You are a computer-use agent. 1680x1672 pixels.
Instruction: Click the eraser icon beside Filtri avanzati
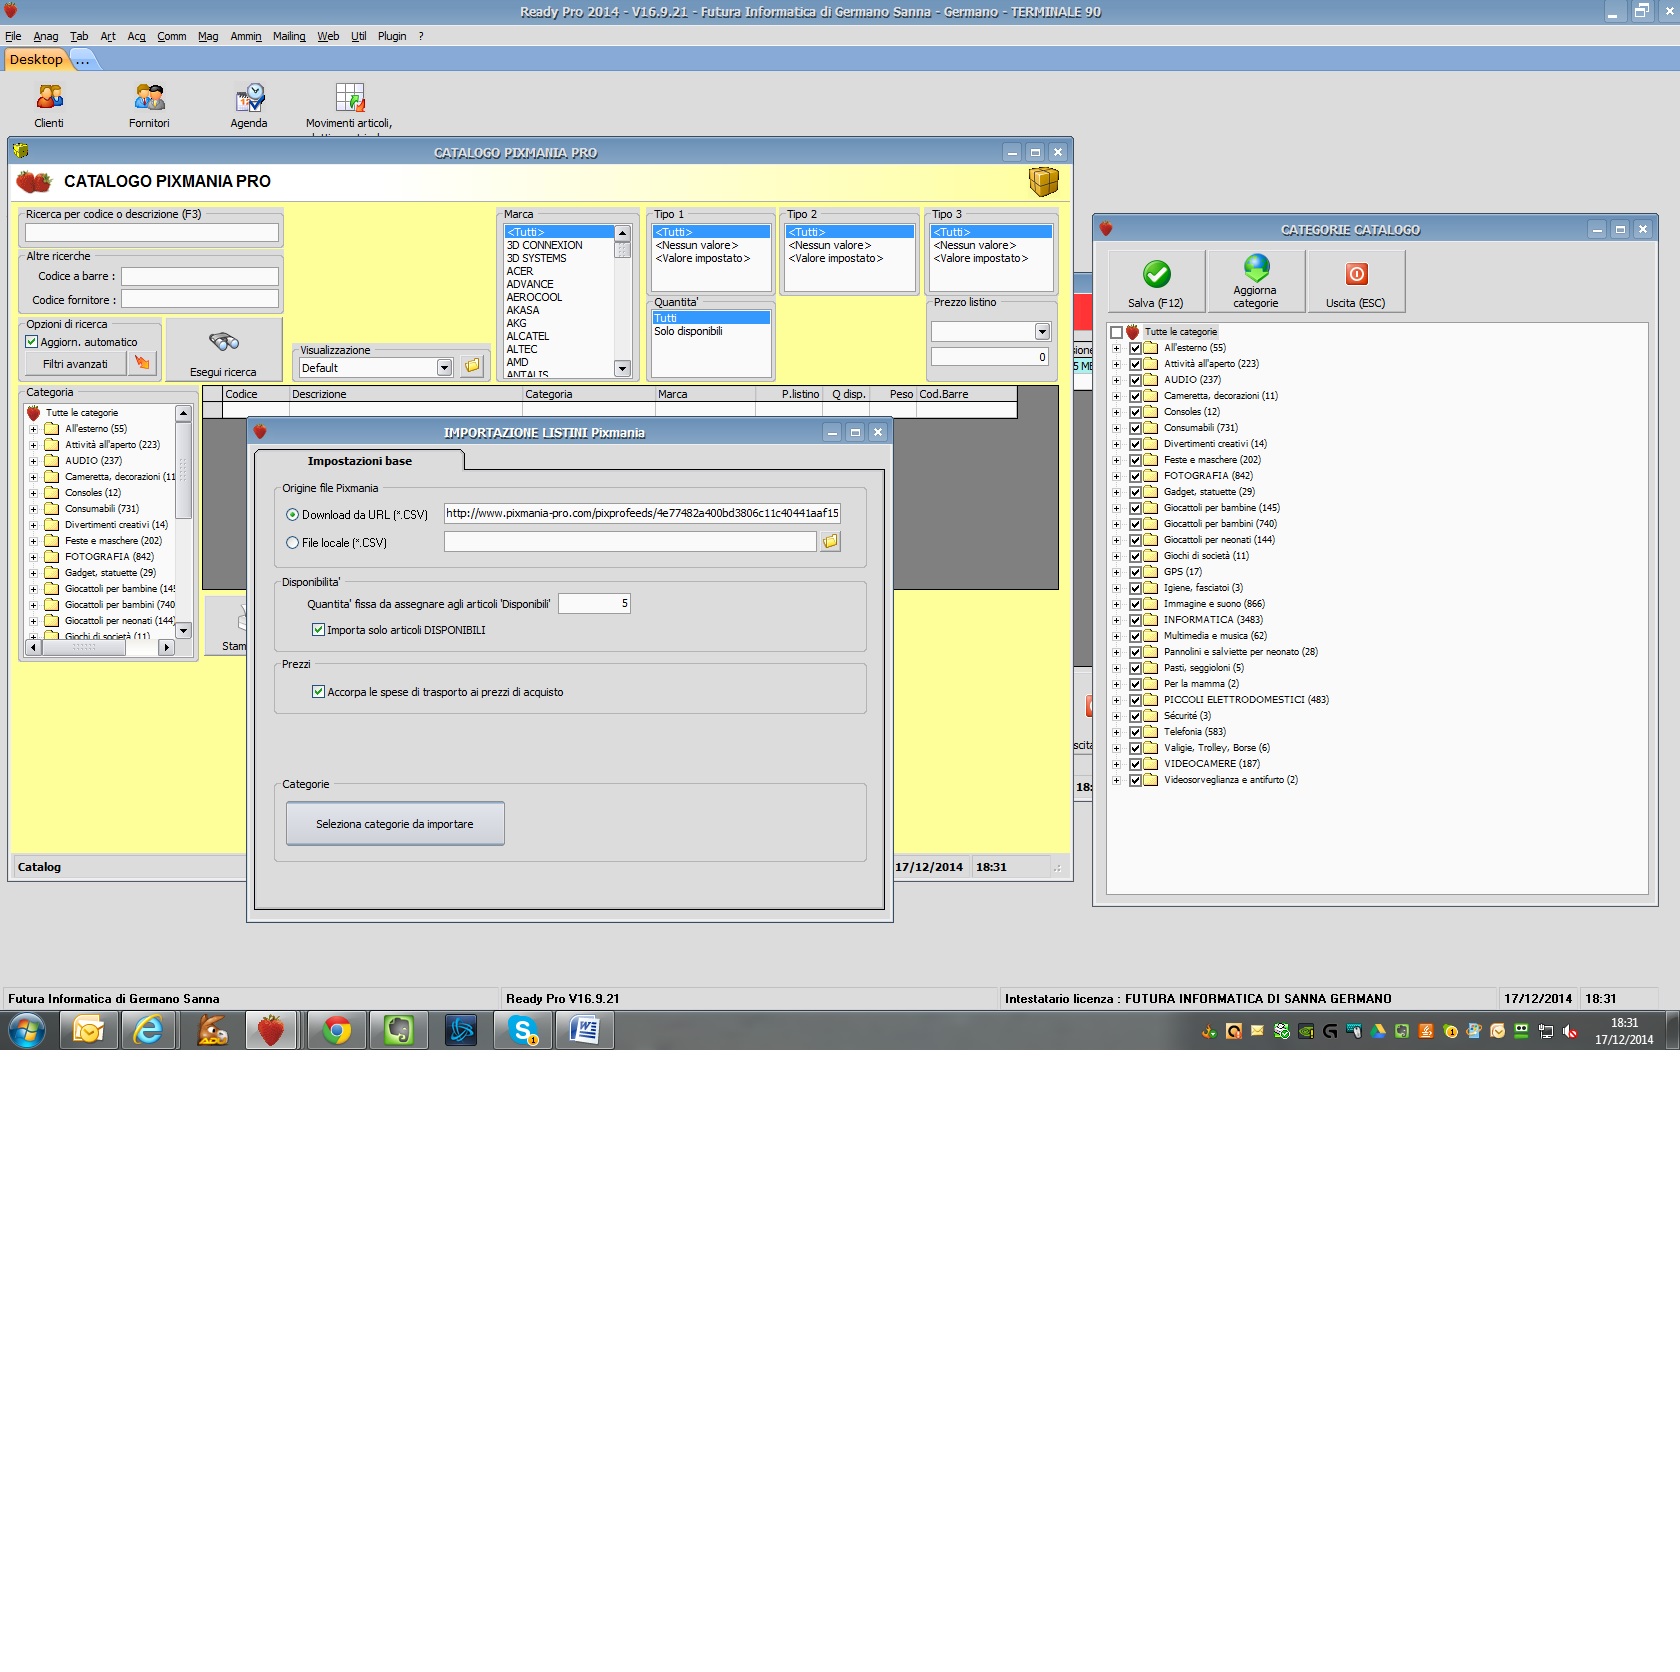pos(143,364)
